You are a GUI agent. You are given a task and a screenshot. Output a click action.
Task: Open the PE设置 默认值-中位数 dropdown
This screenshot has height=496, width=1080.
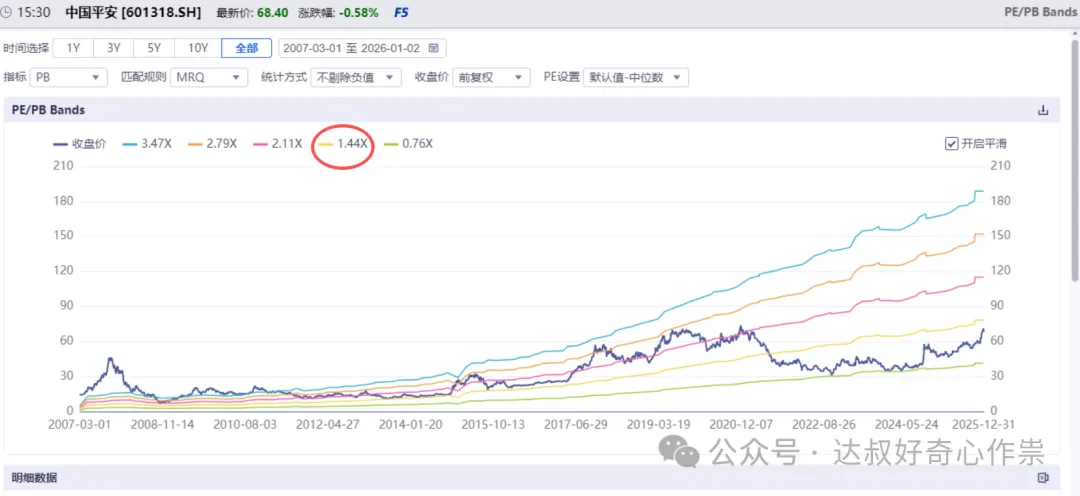(x=636, y=77)
